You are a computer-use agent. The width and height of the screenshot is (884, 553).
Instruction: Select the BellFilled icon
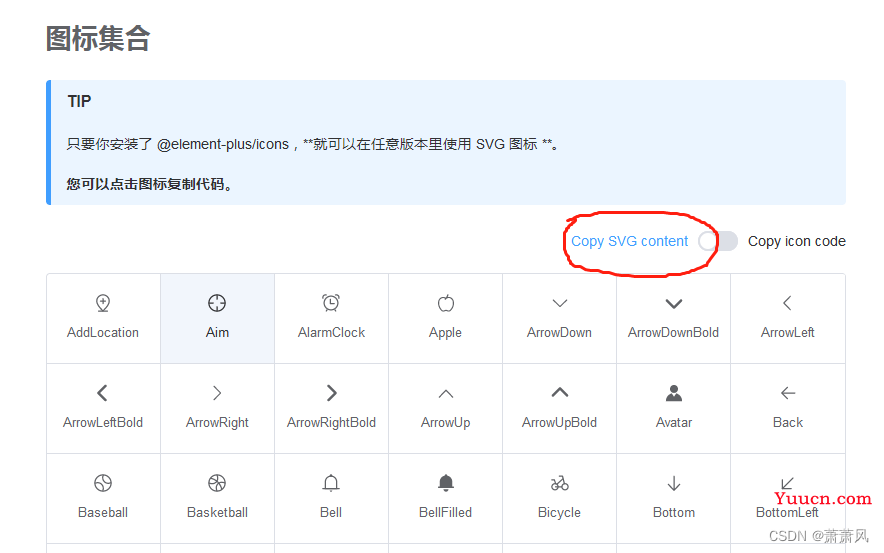446,483
